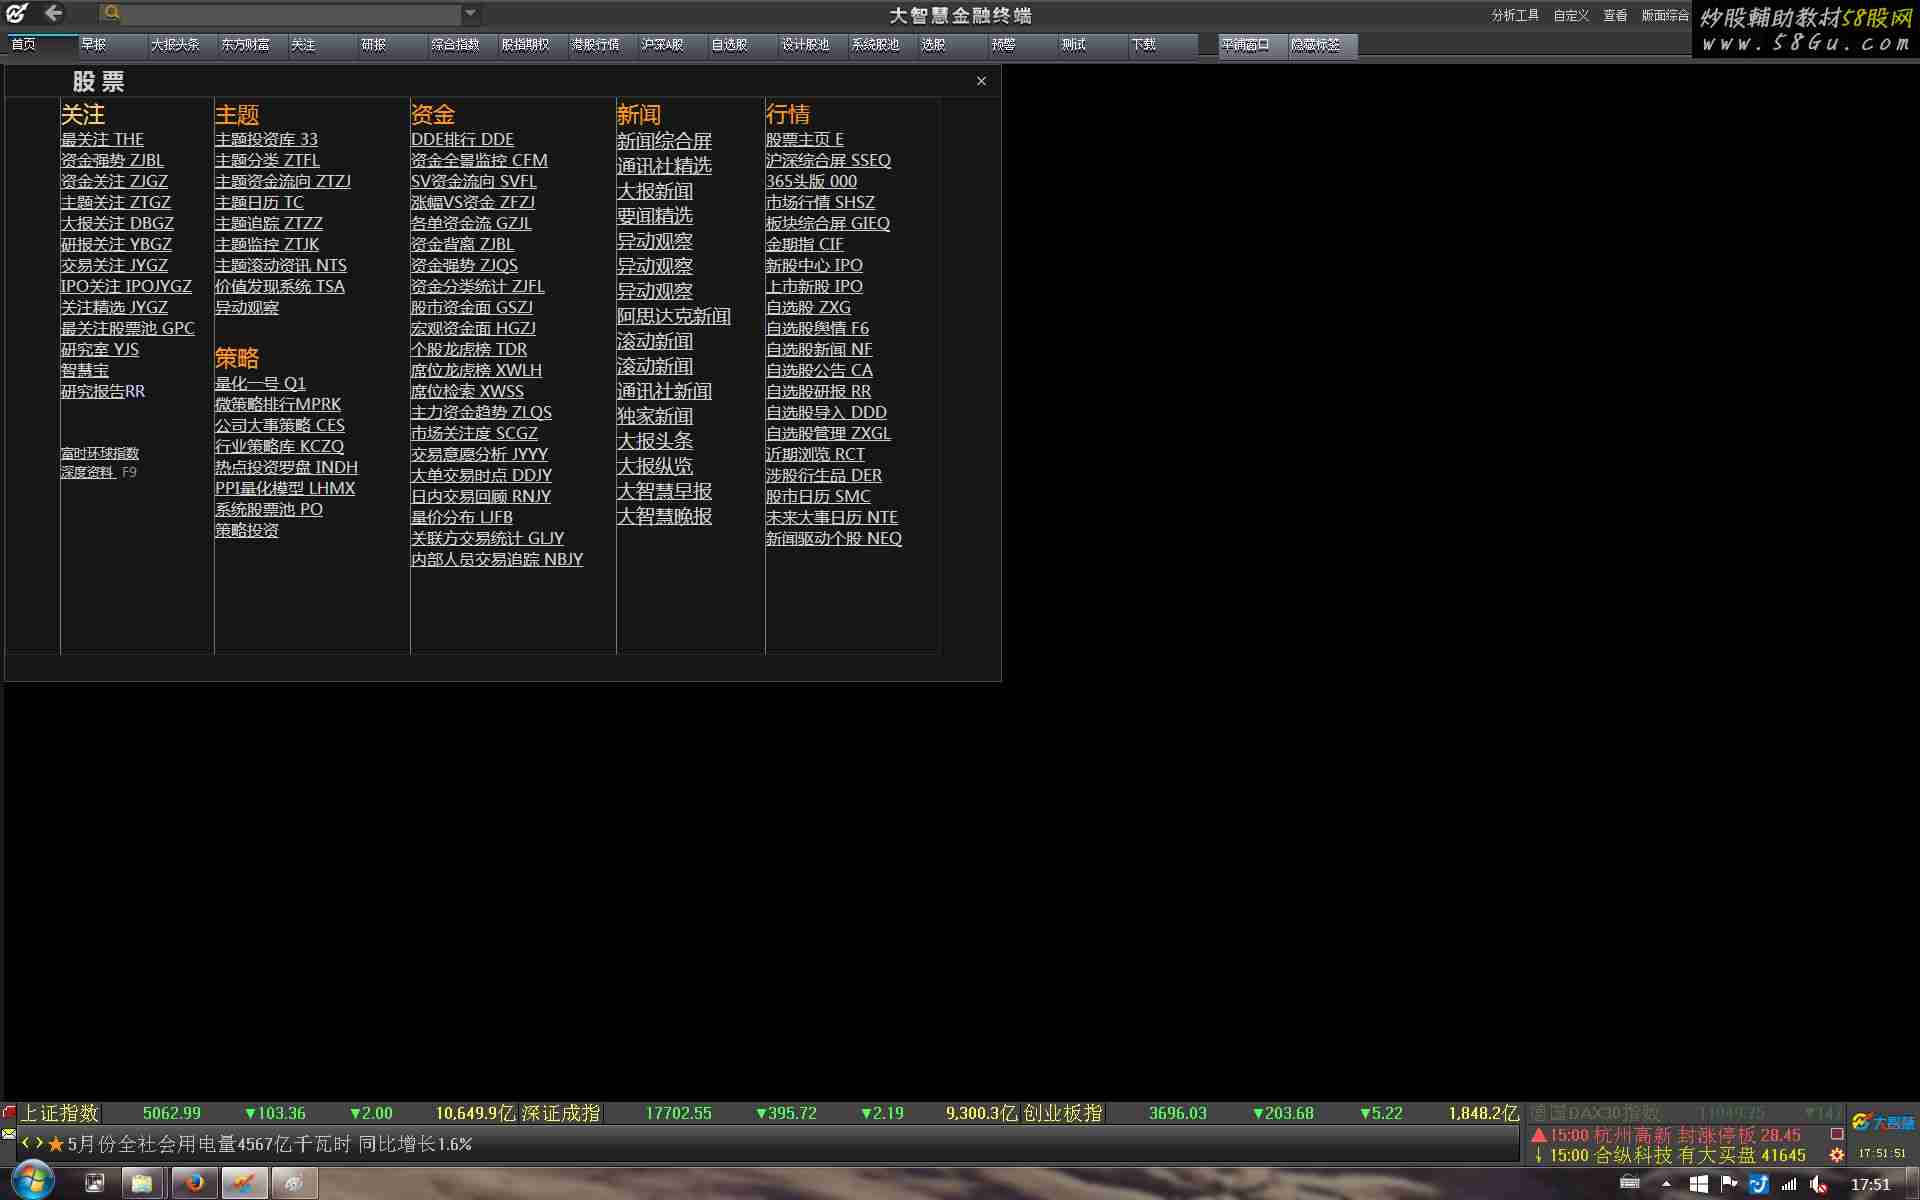
Task: Open 价值发现系统 TSA link
Action: click(x=280, y=286)
